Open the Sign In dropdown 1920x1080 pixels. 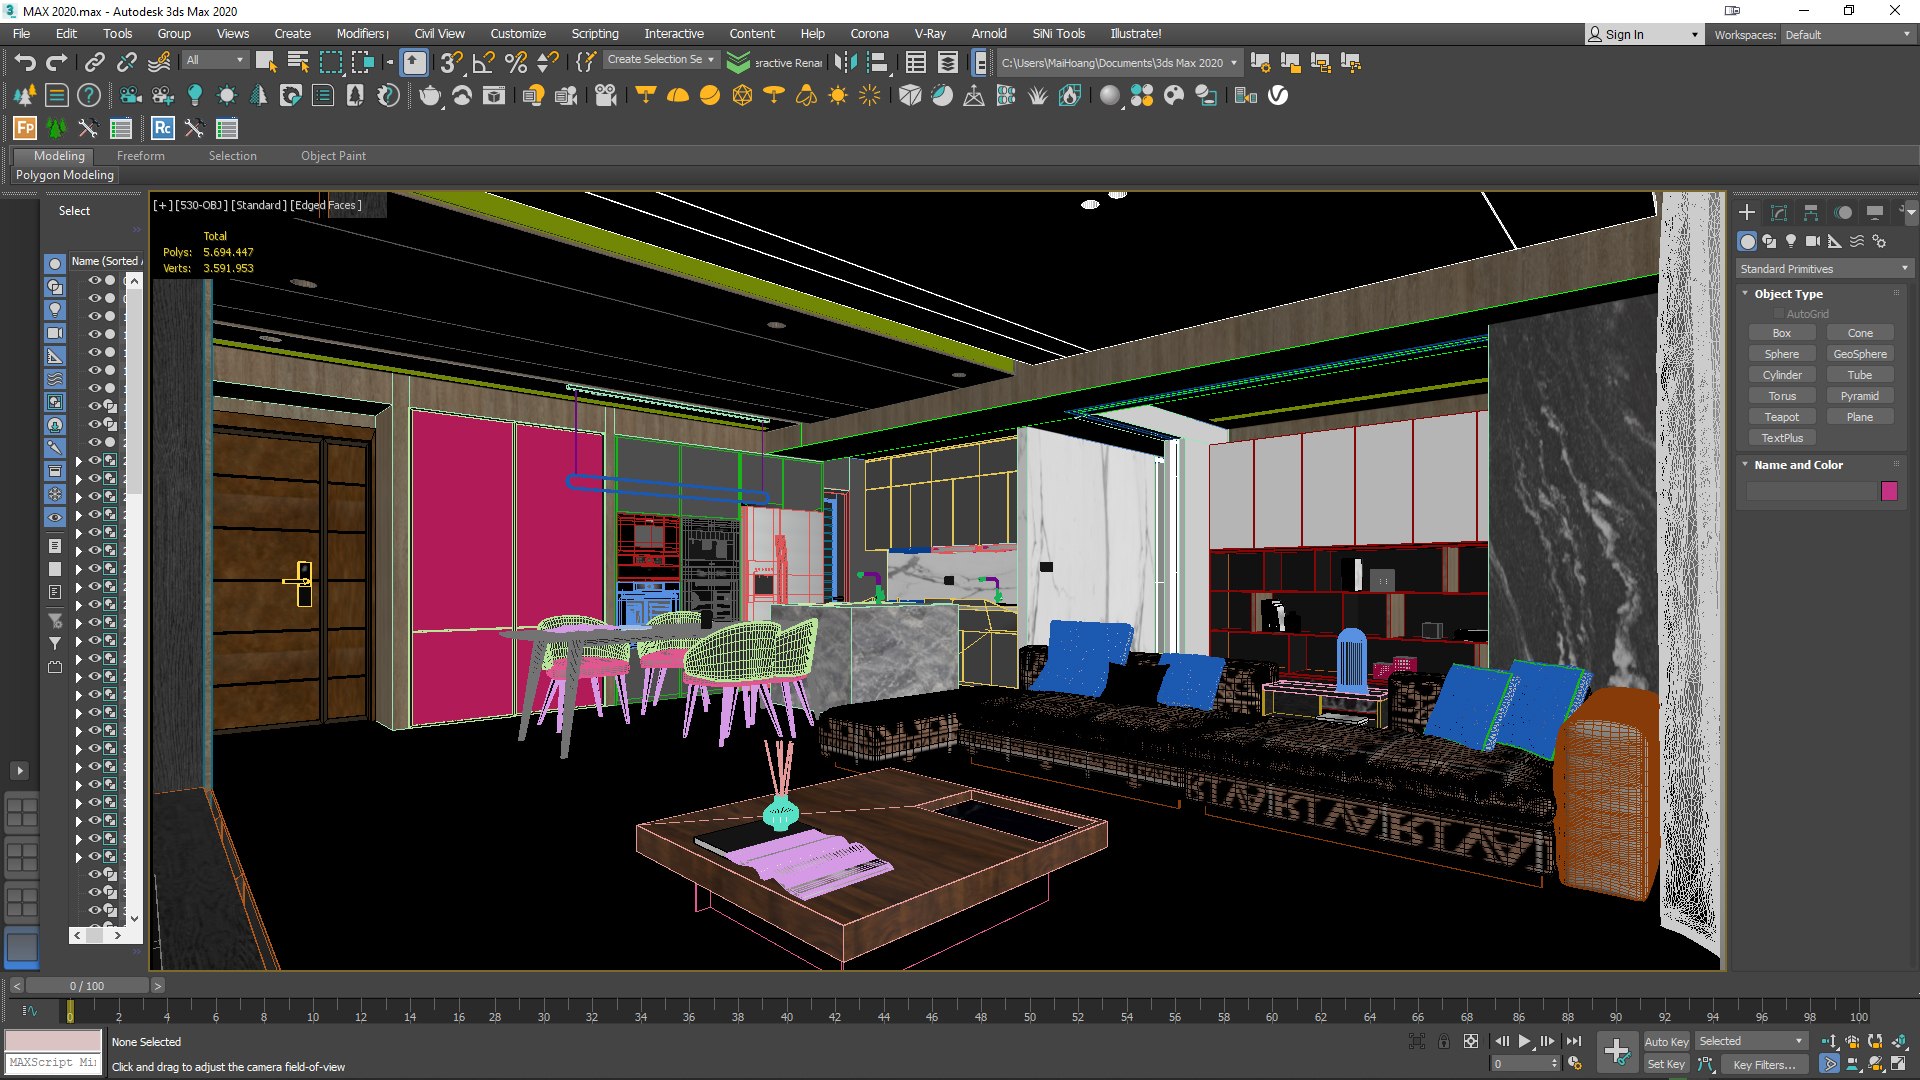pos(1643,34)
